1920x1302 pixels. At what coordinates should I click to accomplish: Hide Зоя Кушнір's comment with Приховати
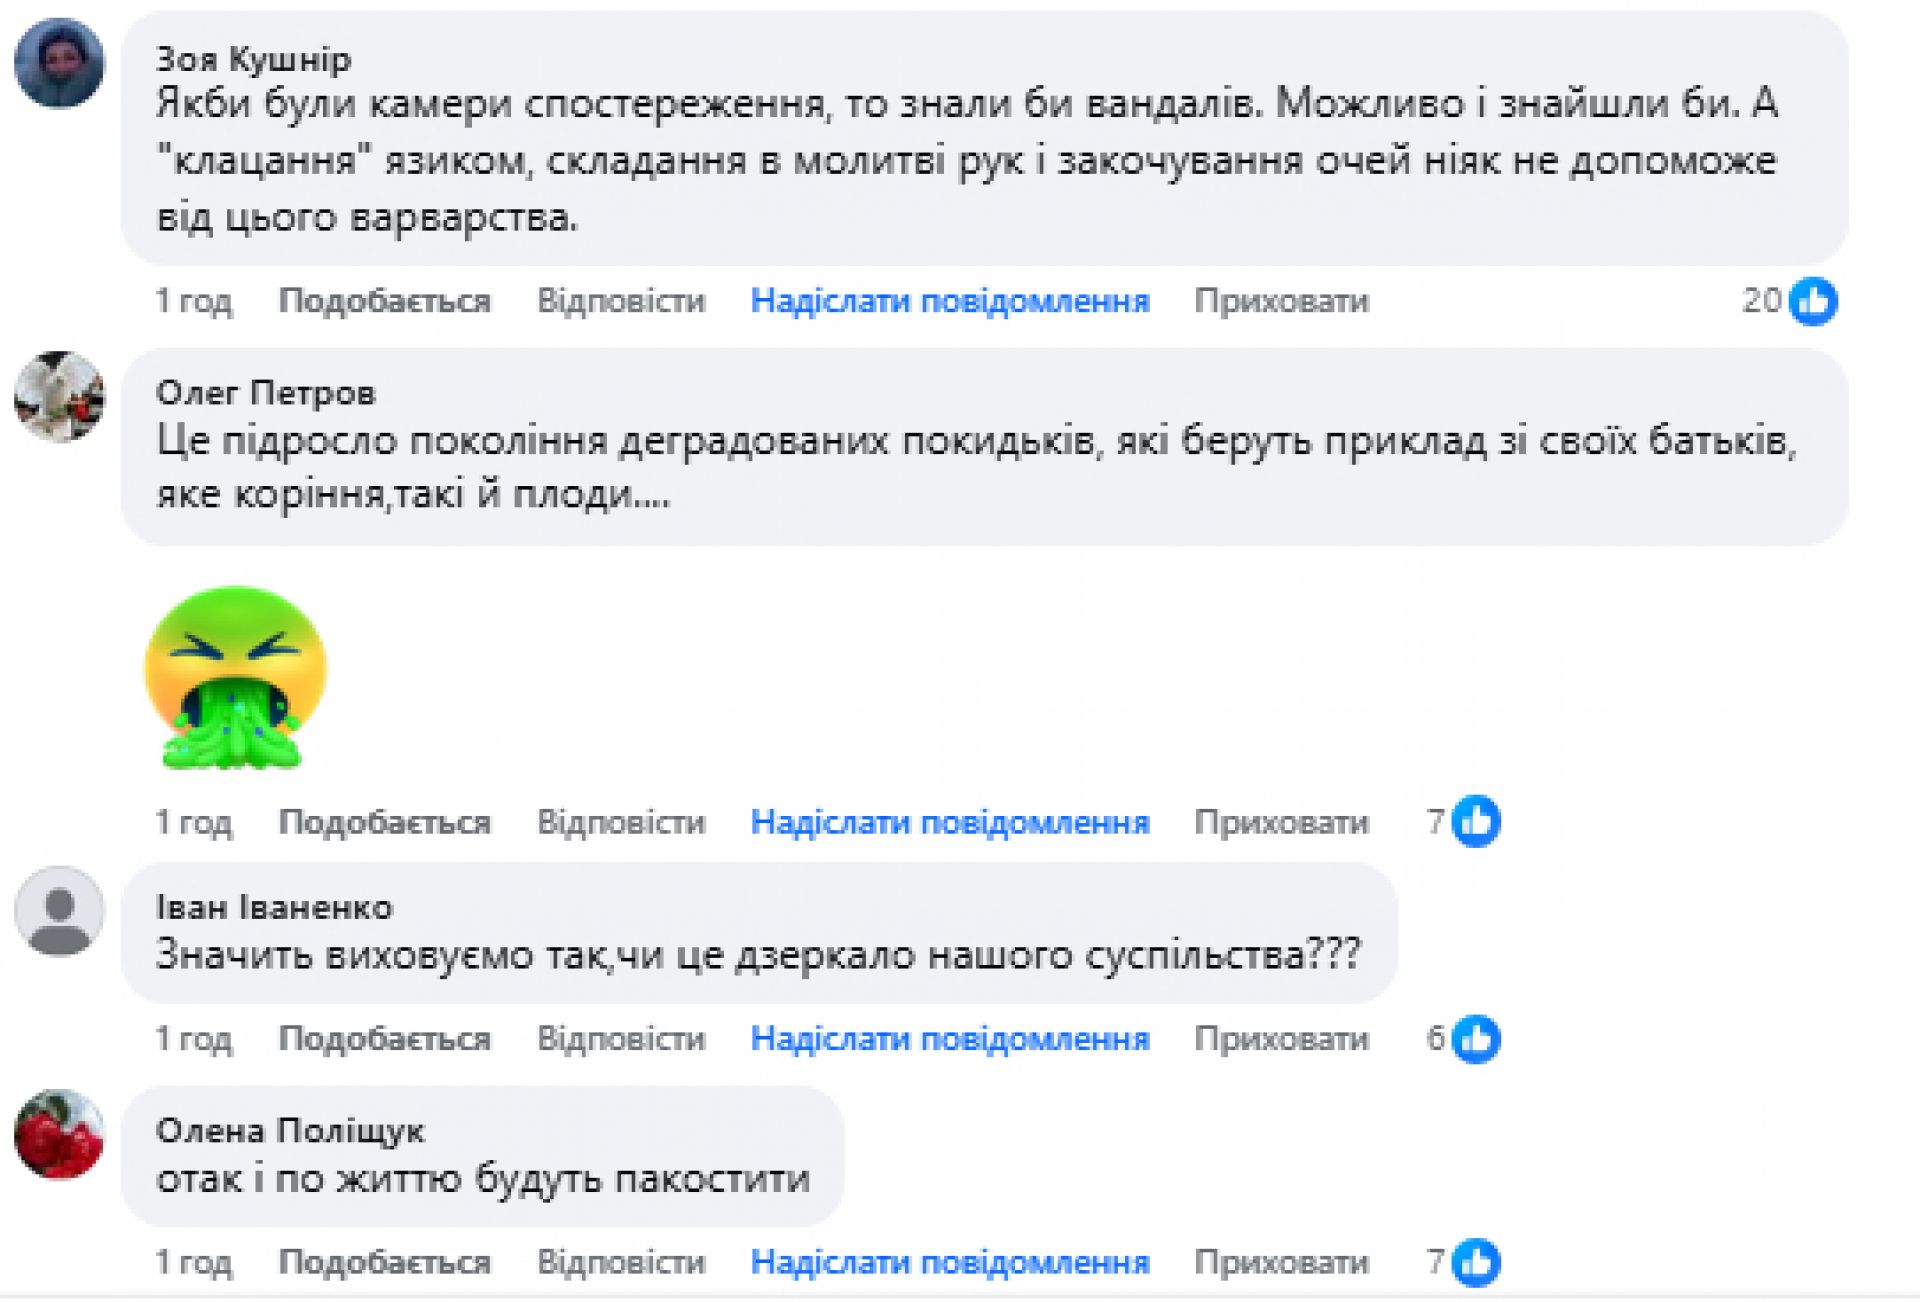point(1281,301)
